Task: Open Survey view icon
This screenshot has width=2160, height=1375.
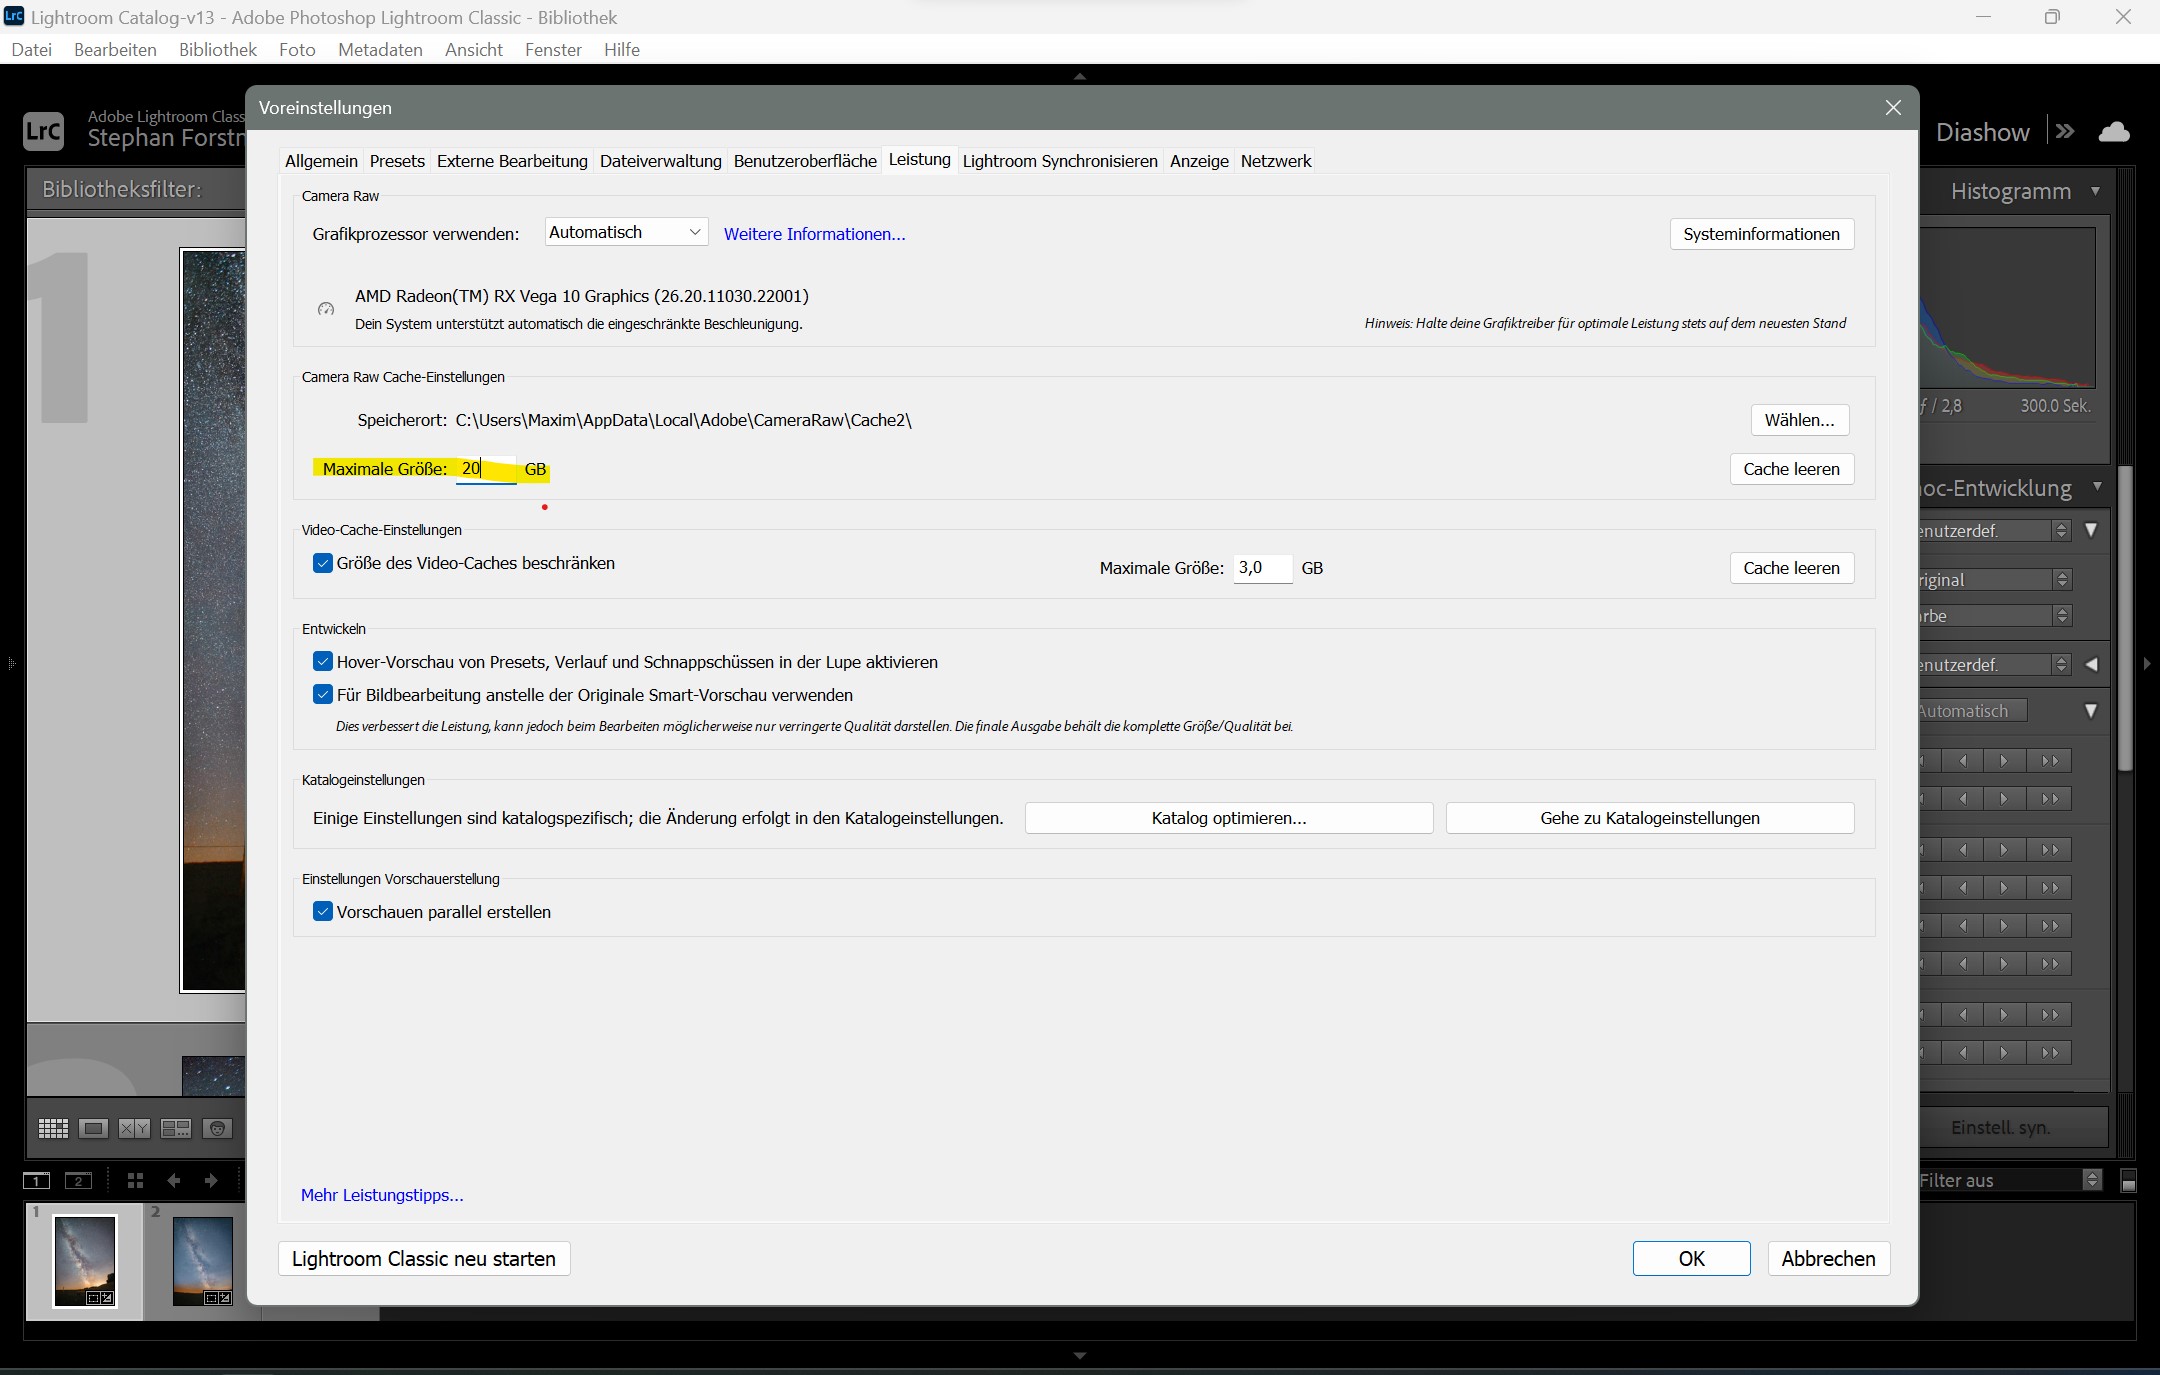Action: click(x=176, y=1128)
